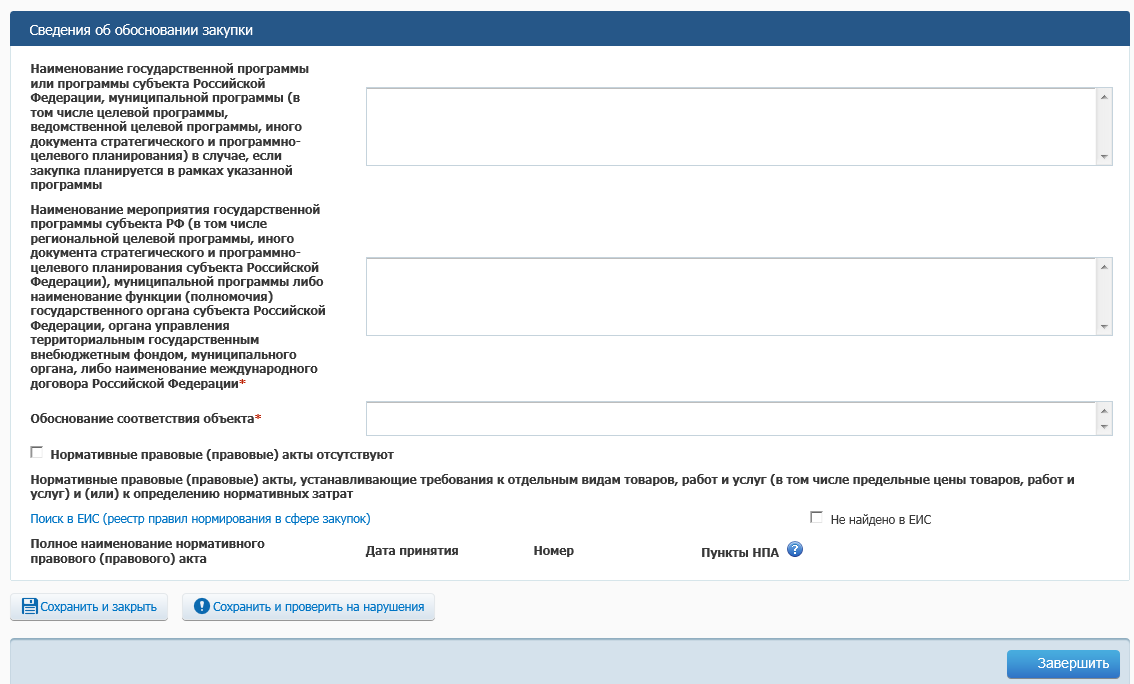1134x684 pixels.
Task: Click the Номер column header
Action: [x=553, y=551]
